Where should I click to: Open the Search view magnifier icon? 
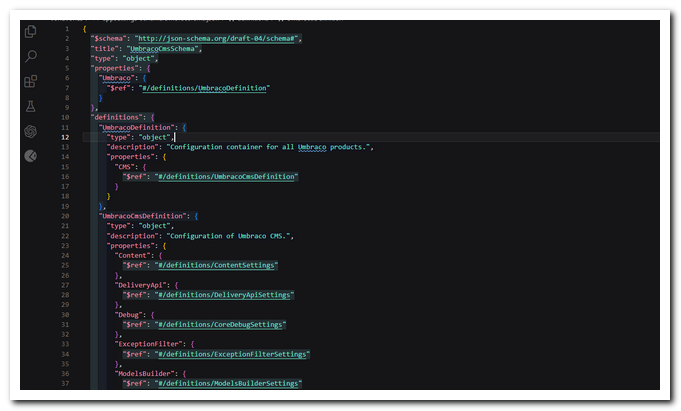pyautogui.click(x=30, y=56)
